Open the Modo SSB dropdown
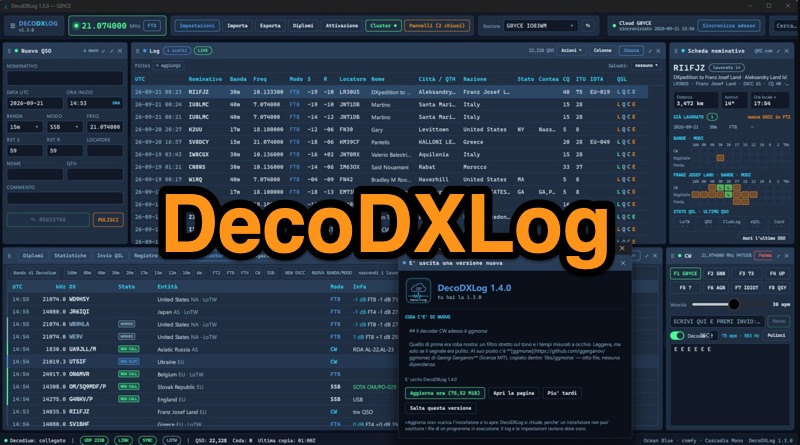Viewport: 800px width, 445px height. (x=64, y=127)
